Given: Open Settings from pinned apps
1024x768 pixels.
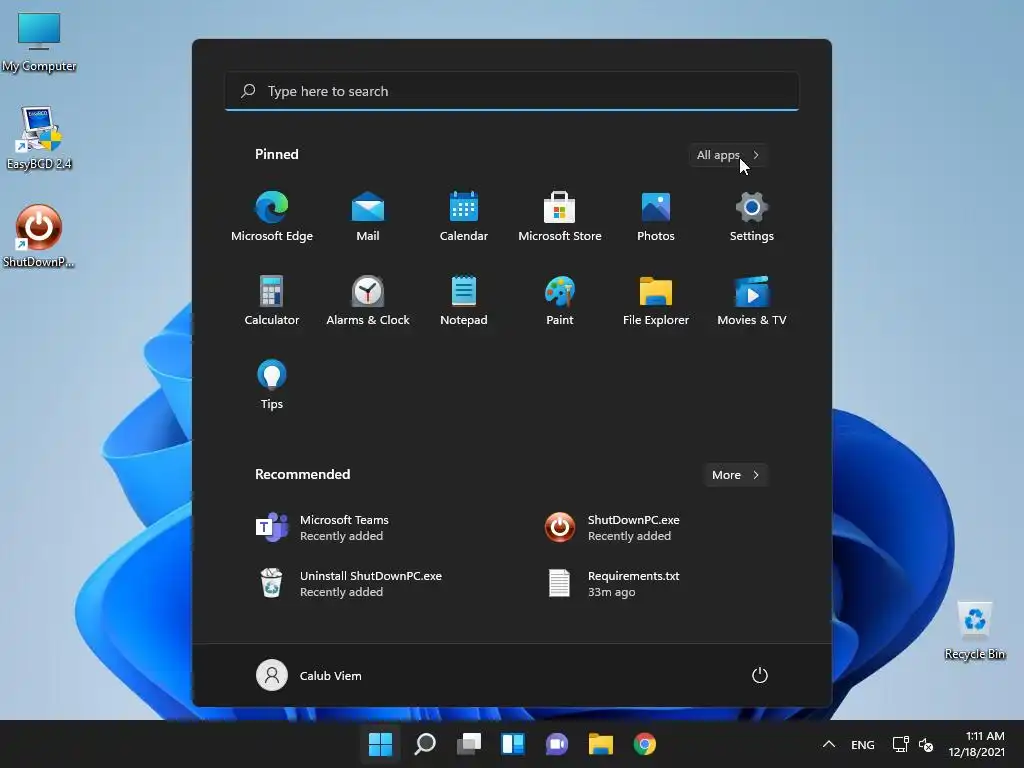Looking at the screenshot, I should [752, 217].
